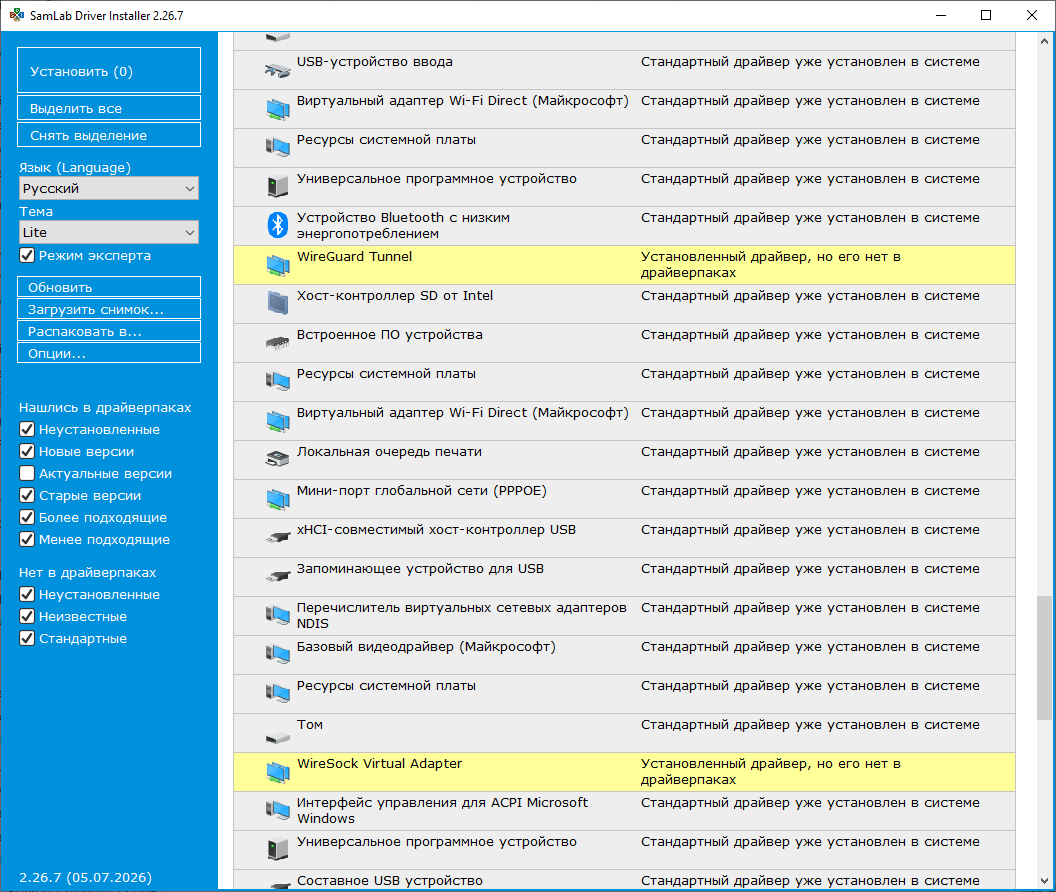Uncheck Стандартные checkbox
The height and width of the screenshot is (892, 1056).
pyautogui.click(x=27, y=639)
